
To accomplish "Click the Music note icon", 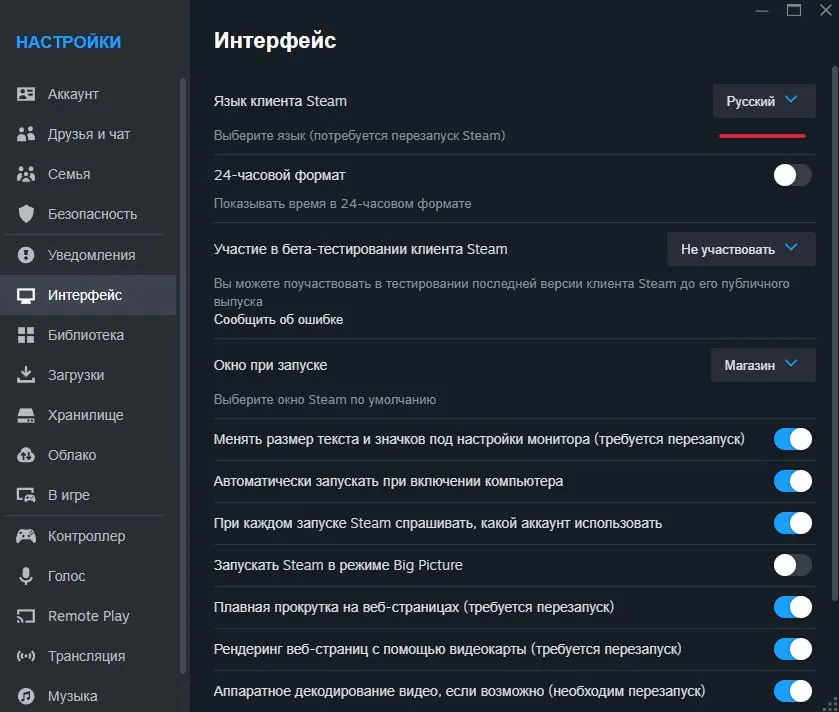I will [26, 696].
